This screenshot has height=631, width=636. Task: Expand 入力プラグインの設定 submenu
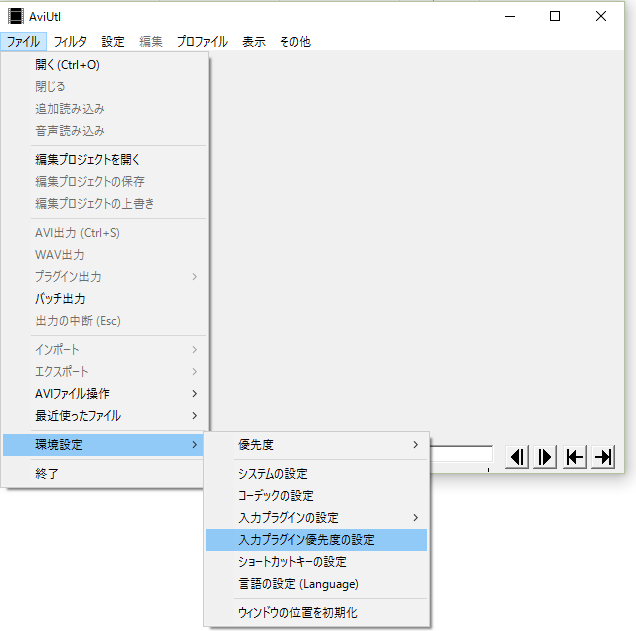pos(317,518)
